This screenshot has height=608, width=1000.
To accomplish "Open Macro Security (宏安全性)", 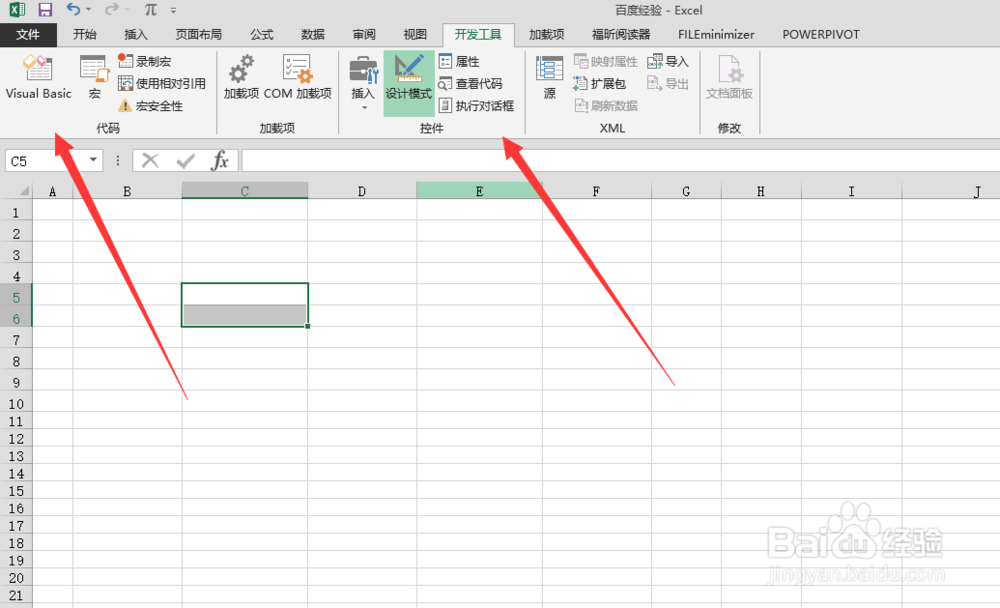I will point(151,106).
